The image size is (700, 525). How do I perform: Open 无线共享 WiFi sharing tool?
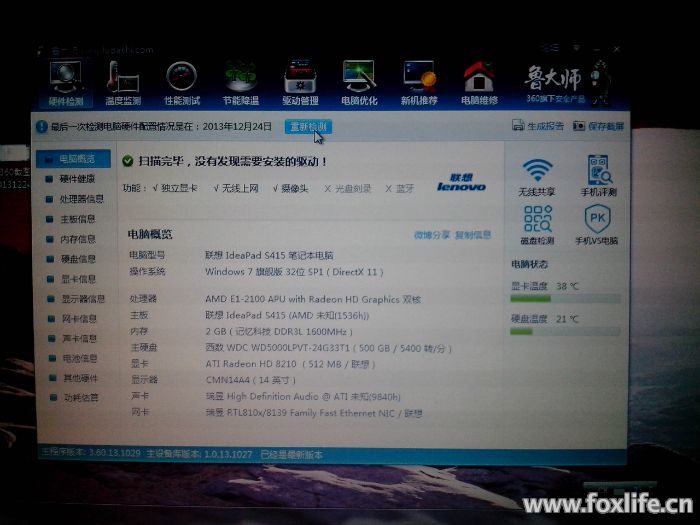(538, 175)
